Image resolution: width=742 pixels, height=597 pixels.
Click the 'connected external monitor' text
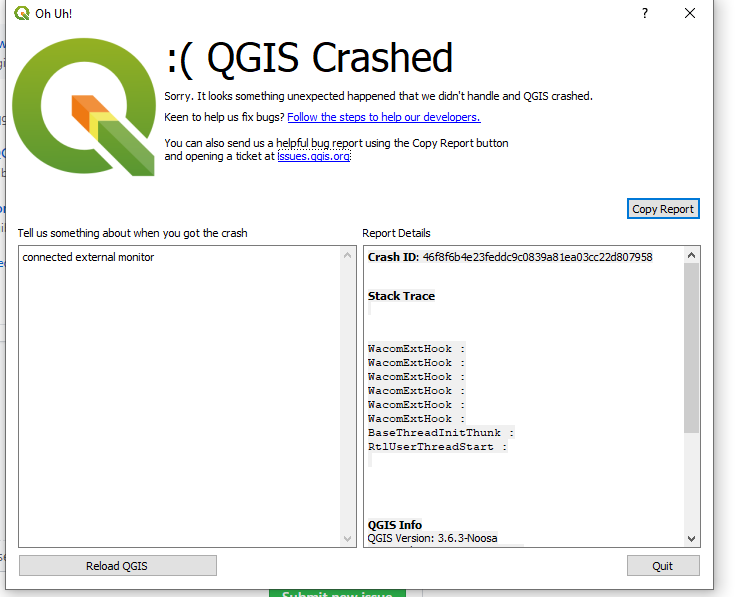click(x=88, y=257)
